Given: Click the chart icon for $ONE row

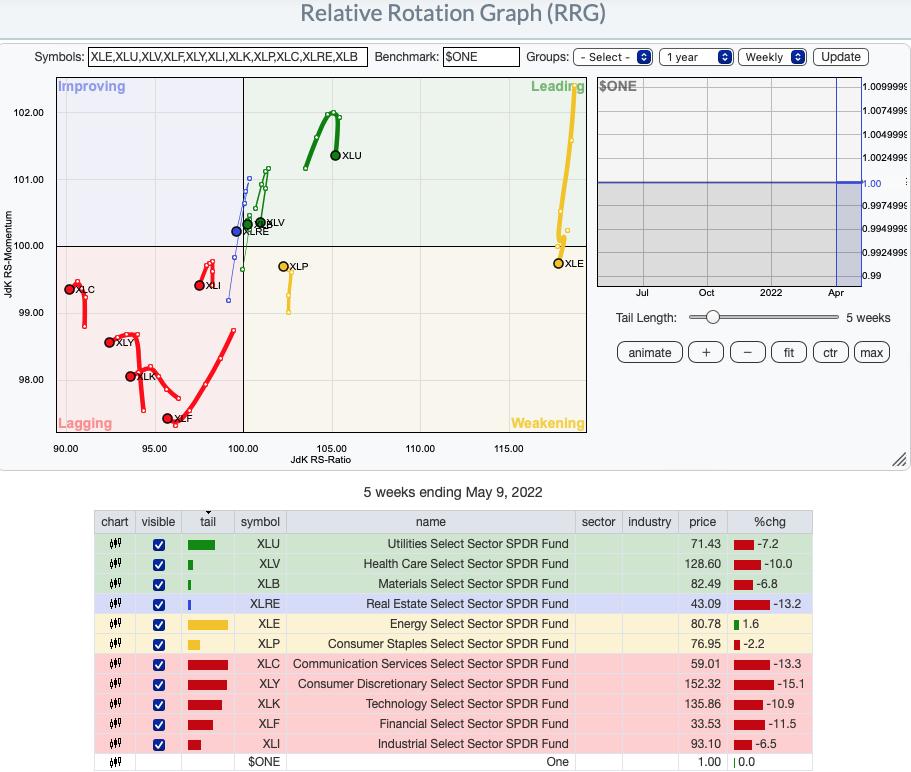Looking at the screenshot, I should coord(115,762).
